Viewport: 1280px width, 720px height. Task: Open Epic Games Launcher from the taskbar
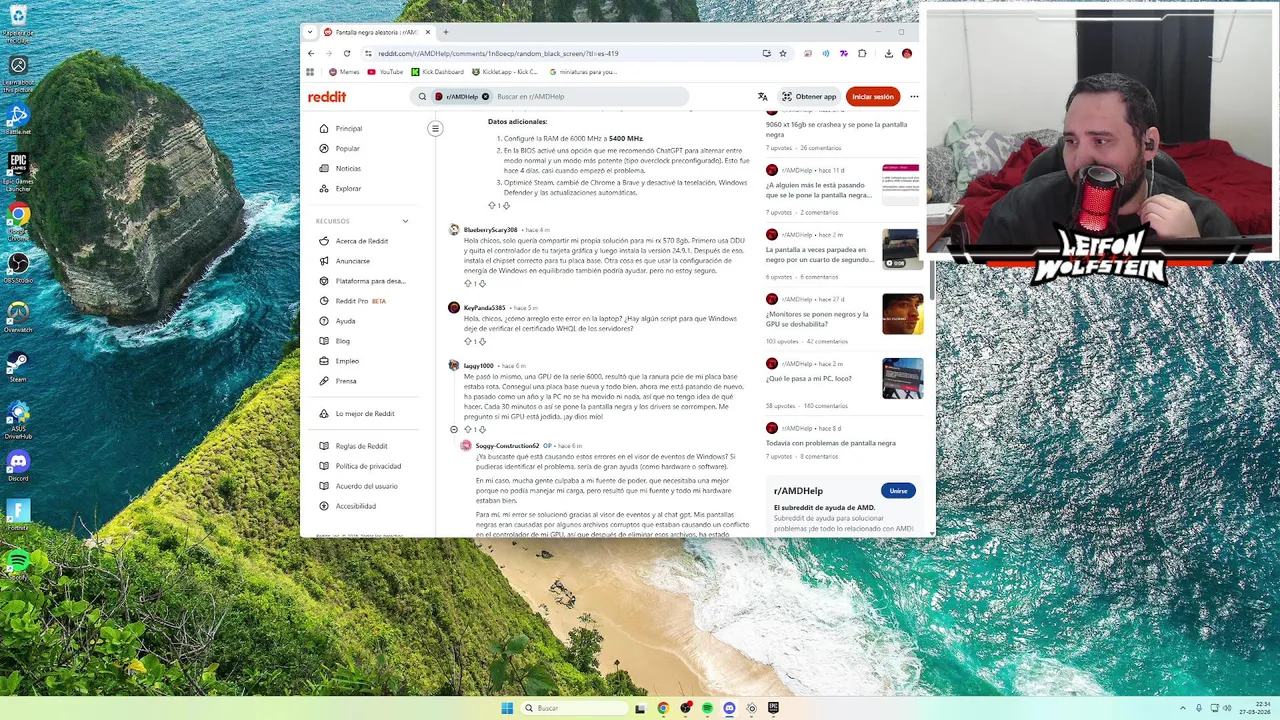coord(773,708)
